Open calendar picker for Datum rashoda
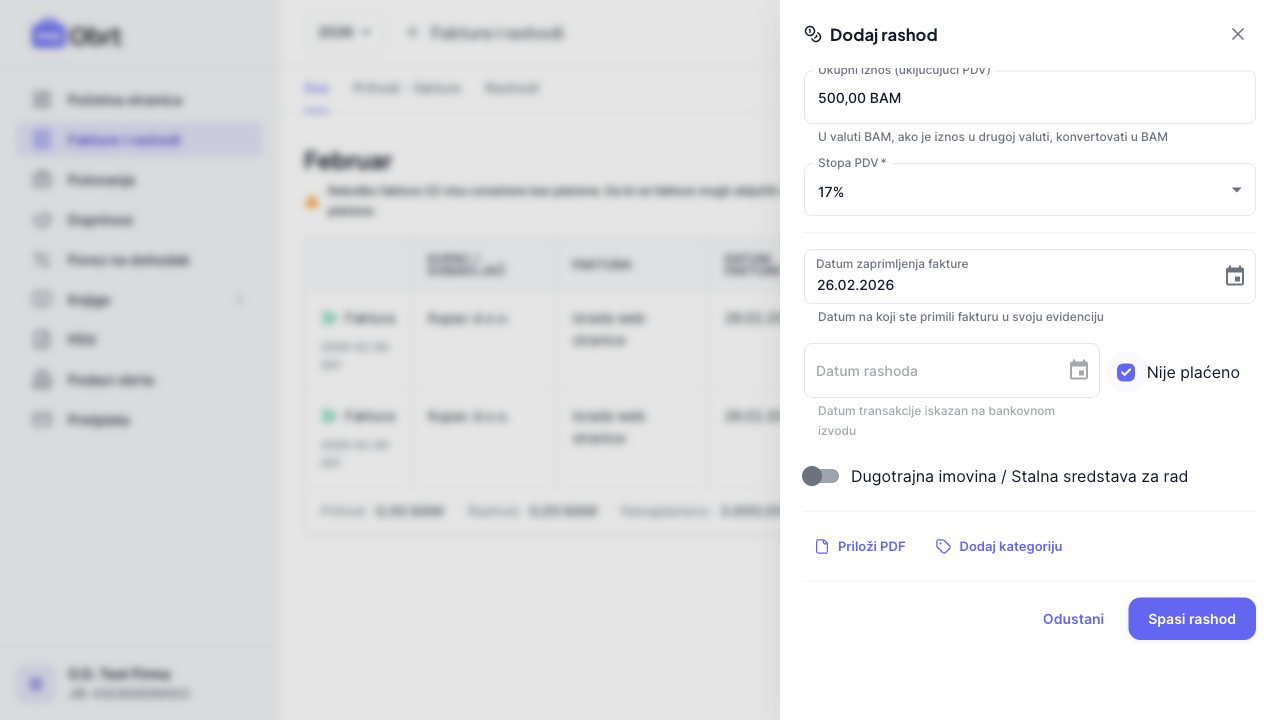Image resolution: width=1280 pixels, height=720 pixels. point(1079,370)
